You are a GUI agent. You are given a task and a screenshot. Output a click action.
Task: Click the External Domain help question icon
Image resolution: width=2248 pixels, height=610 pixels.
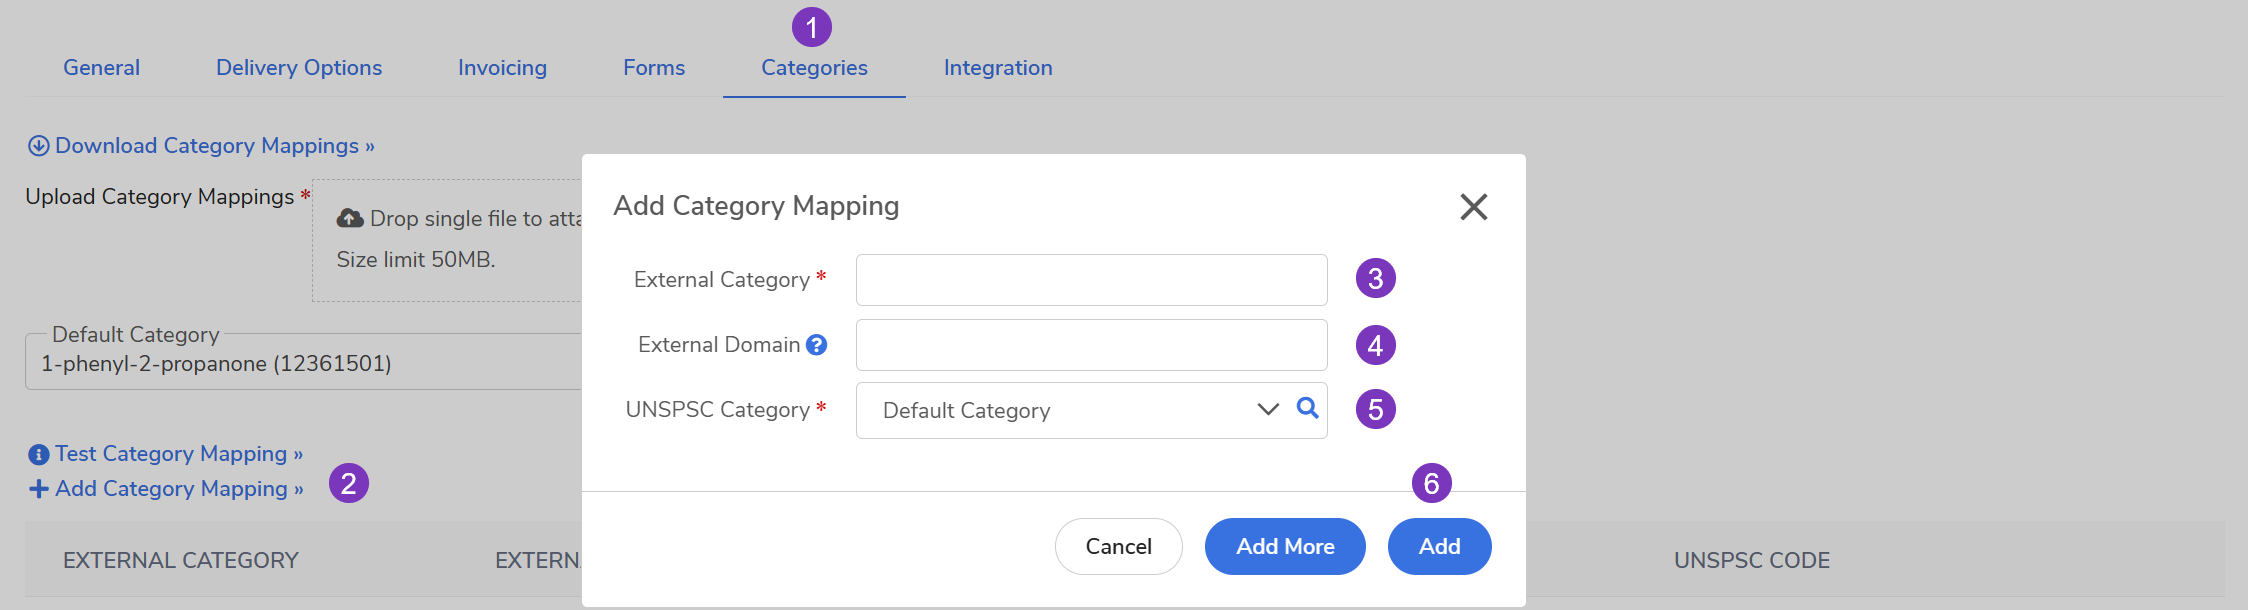tap(816, 345)
